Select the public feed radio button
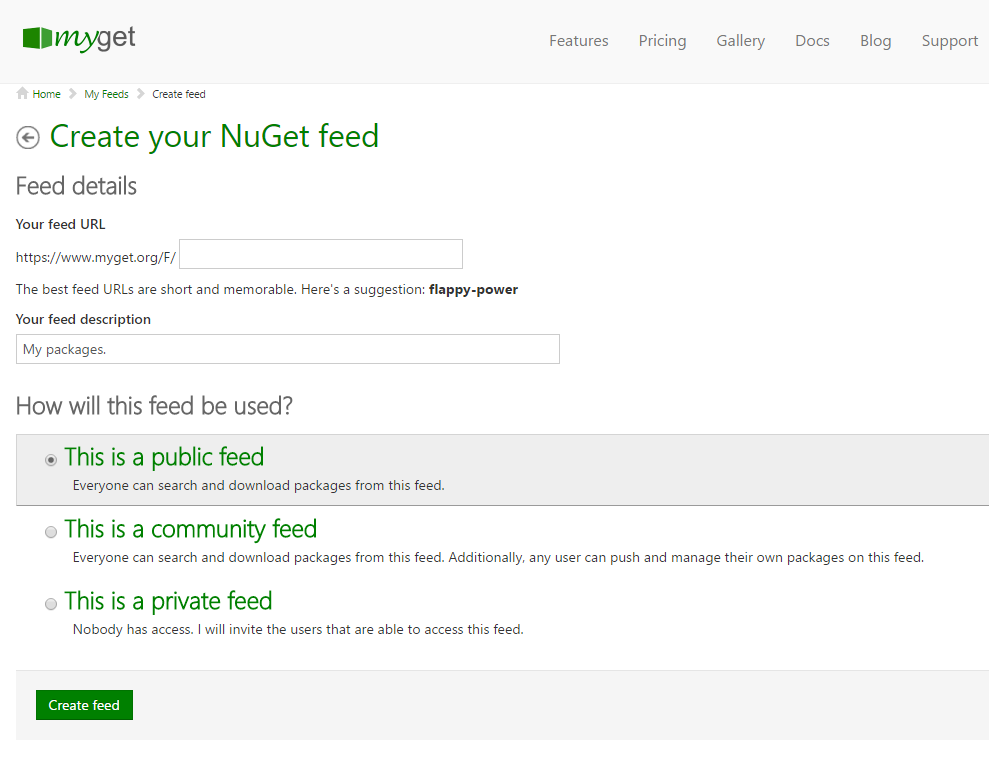This screenshot has width=989, height=758. coord(51,460)
